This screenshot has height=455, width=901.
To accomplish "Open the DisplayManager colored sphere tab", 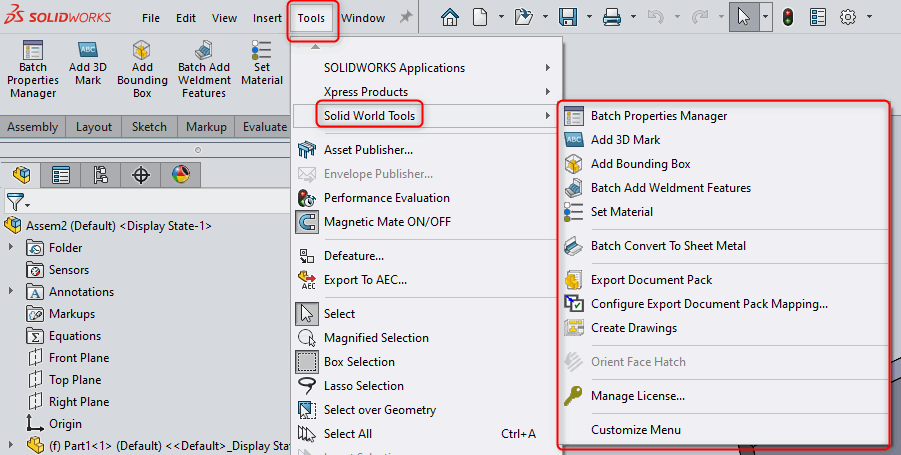I will [180, 175].
